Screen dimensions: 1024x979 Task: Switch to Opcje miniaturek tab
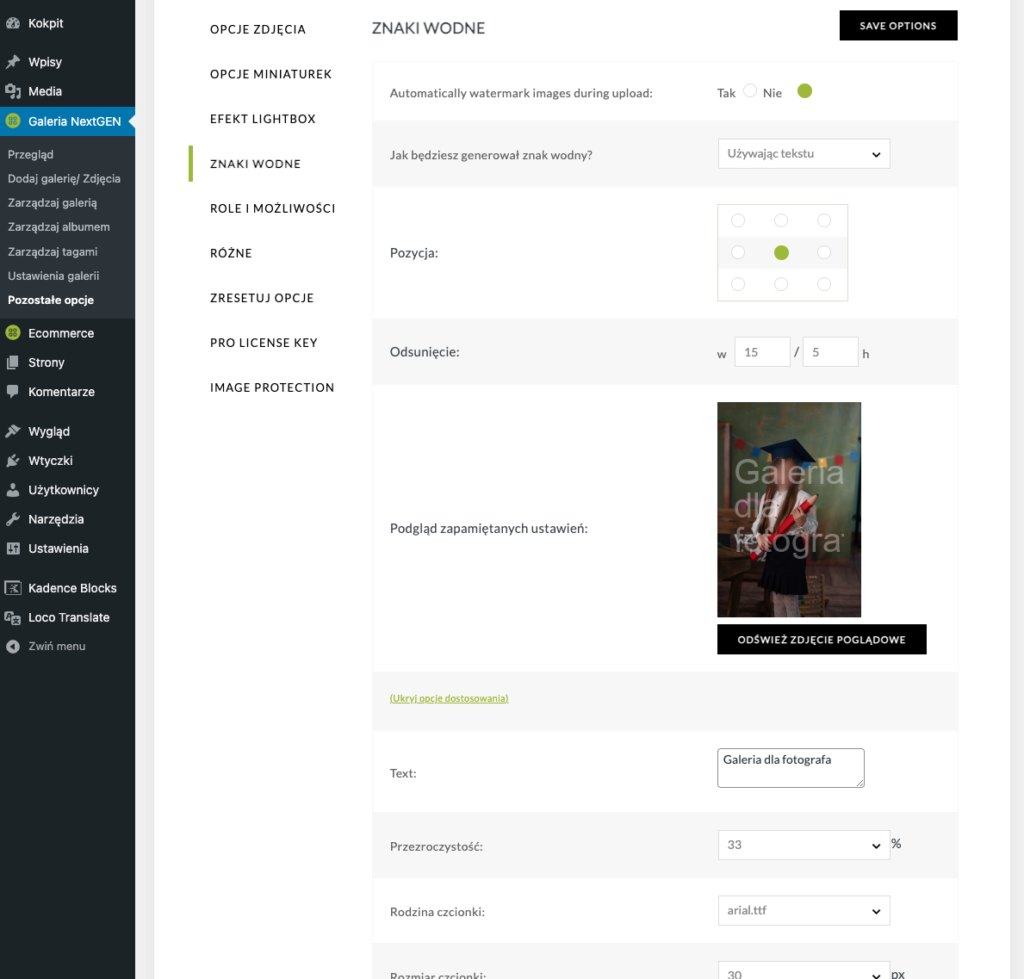[x=270, y=74]
